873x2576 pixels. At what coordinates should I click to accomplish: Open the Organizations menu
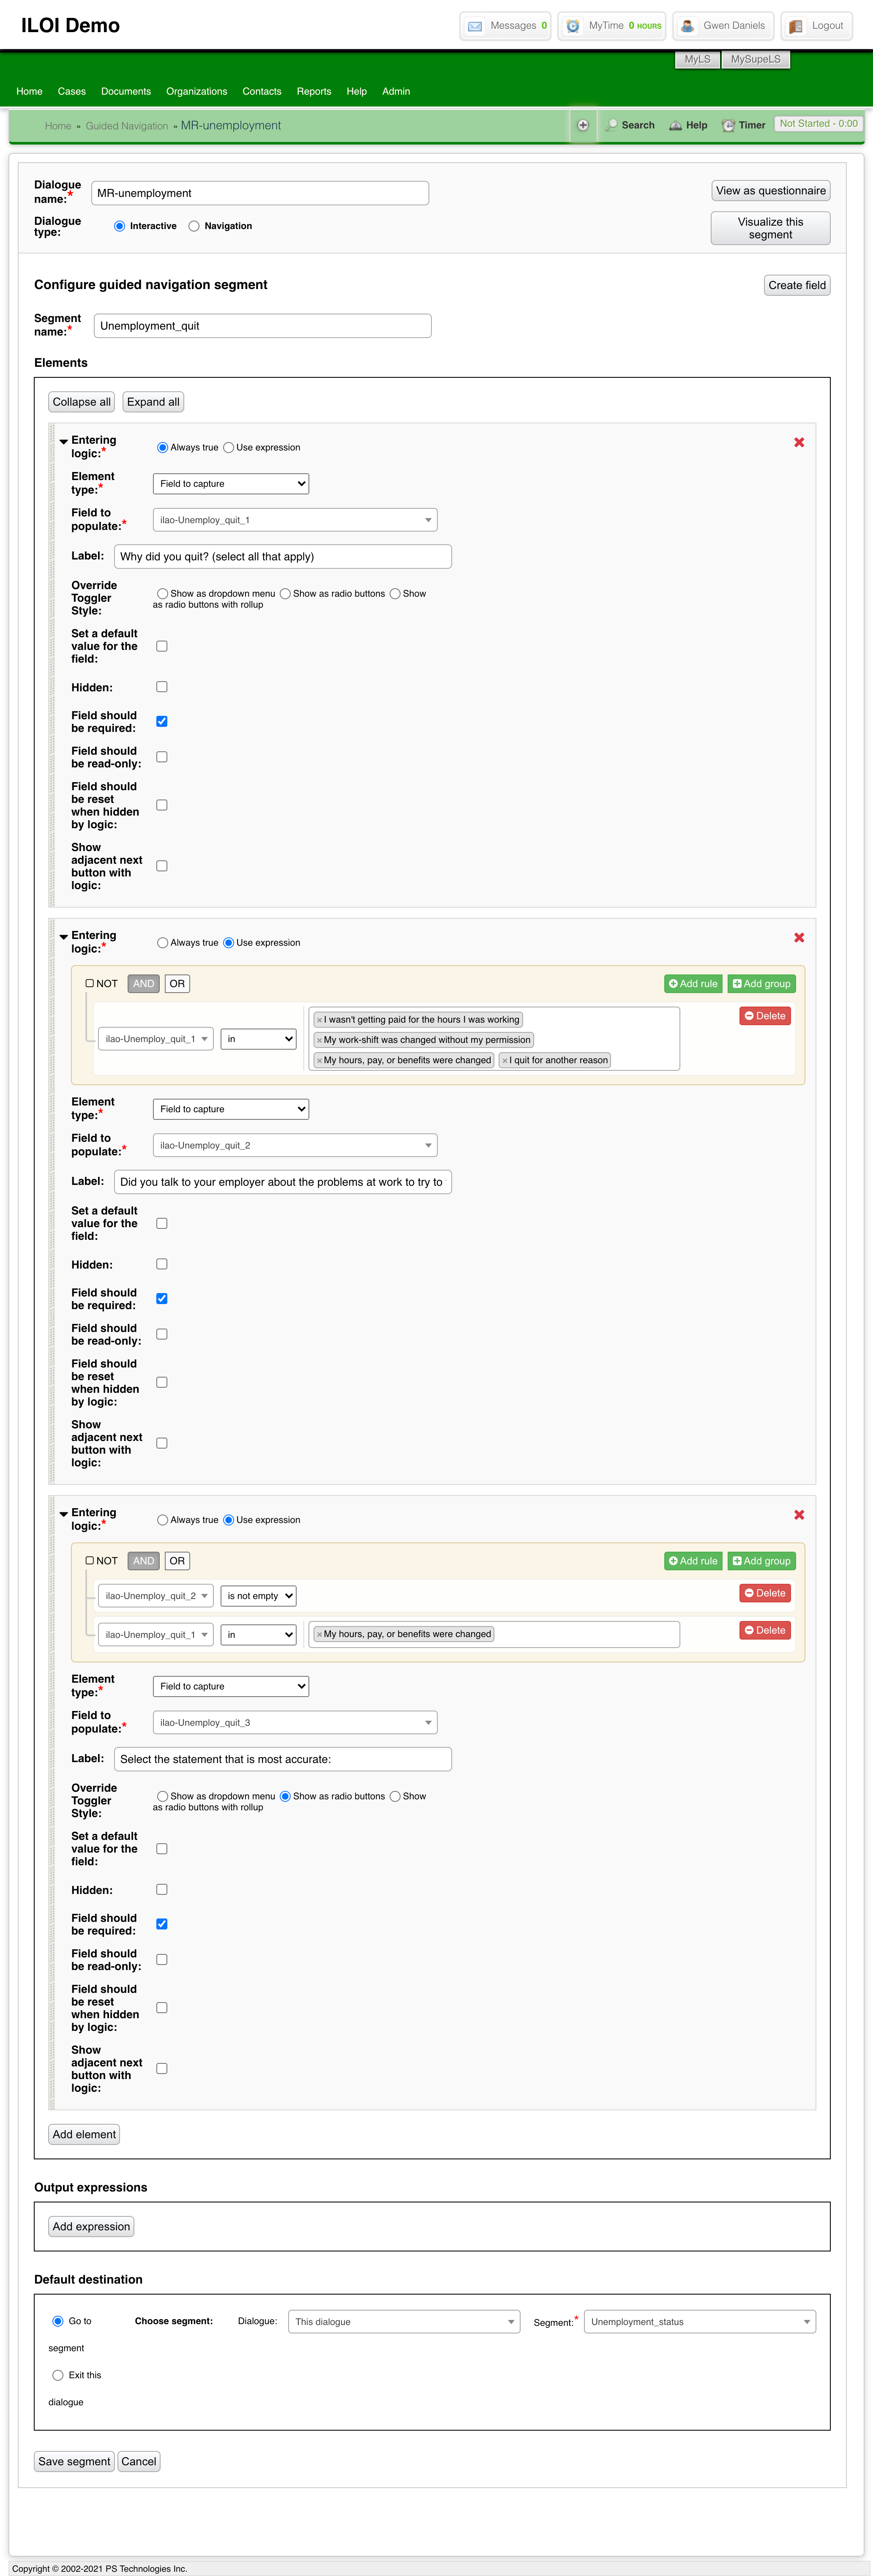click(197, 91)
